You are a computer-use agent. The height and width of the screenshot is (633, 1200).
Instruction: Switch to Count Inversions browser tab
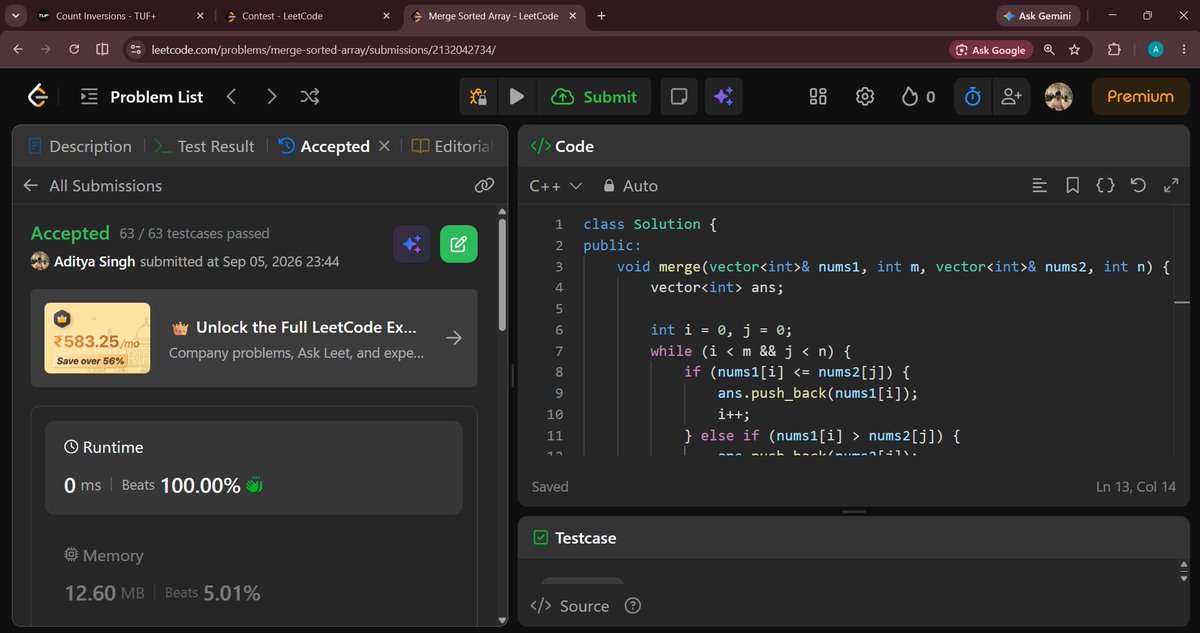[x=118, y=16]
